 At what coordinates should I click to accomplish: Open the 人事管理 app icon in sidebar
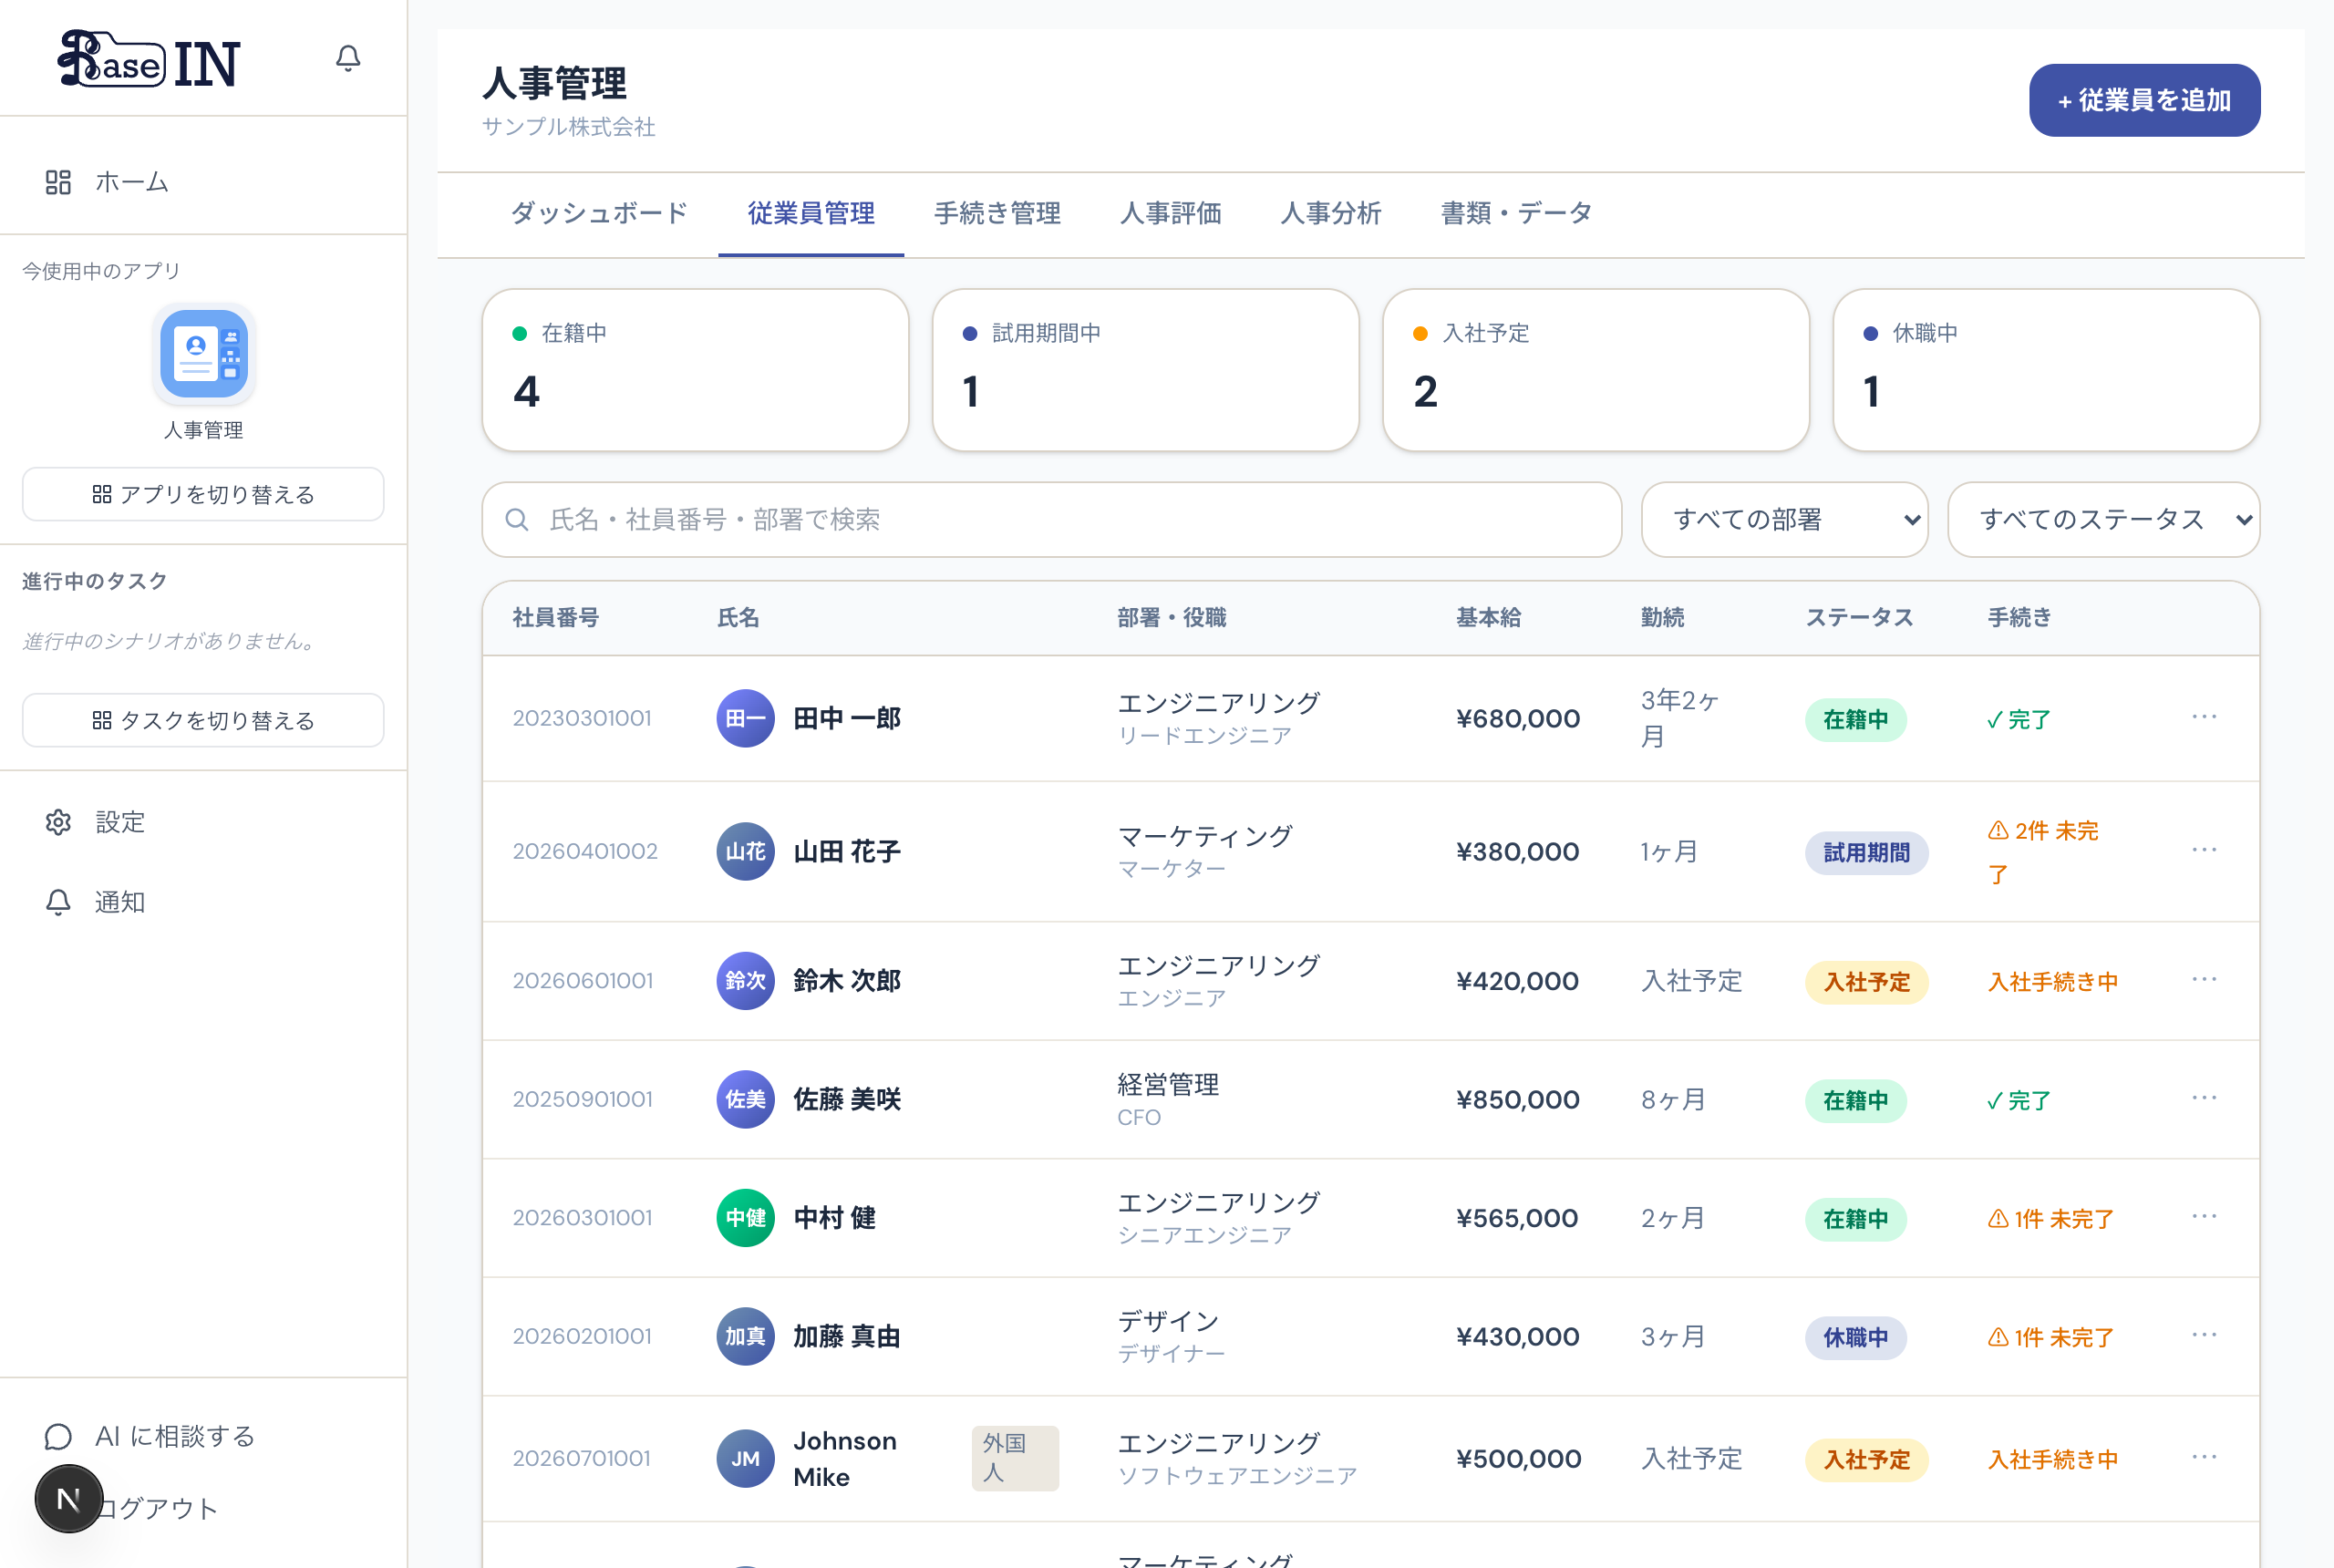click(x=203, y=354)
